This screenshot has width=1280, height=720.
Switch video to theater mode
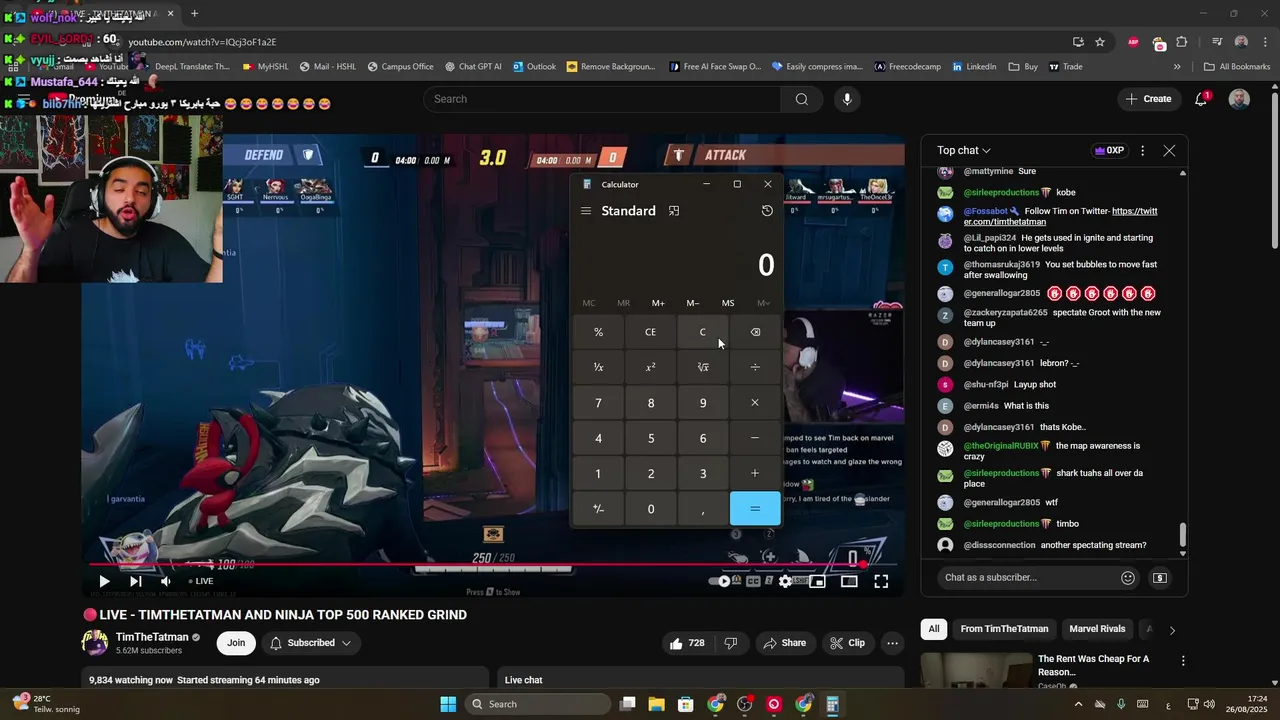tap(849, 581)
